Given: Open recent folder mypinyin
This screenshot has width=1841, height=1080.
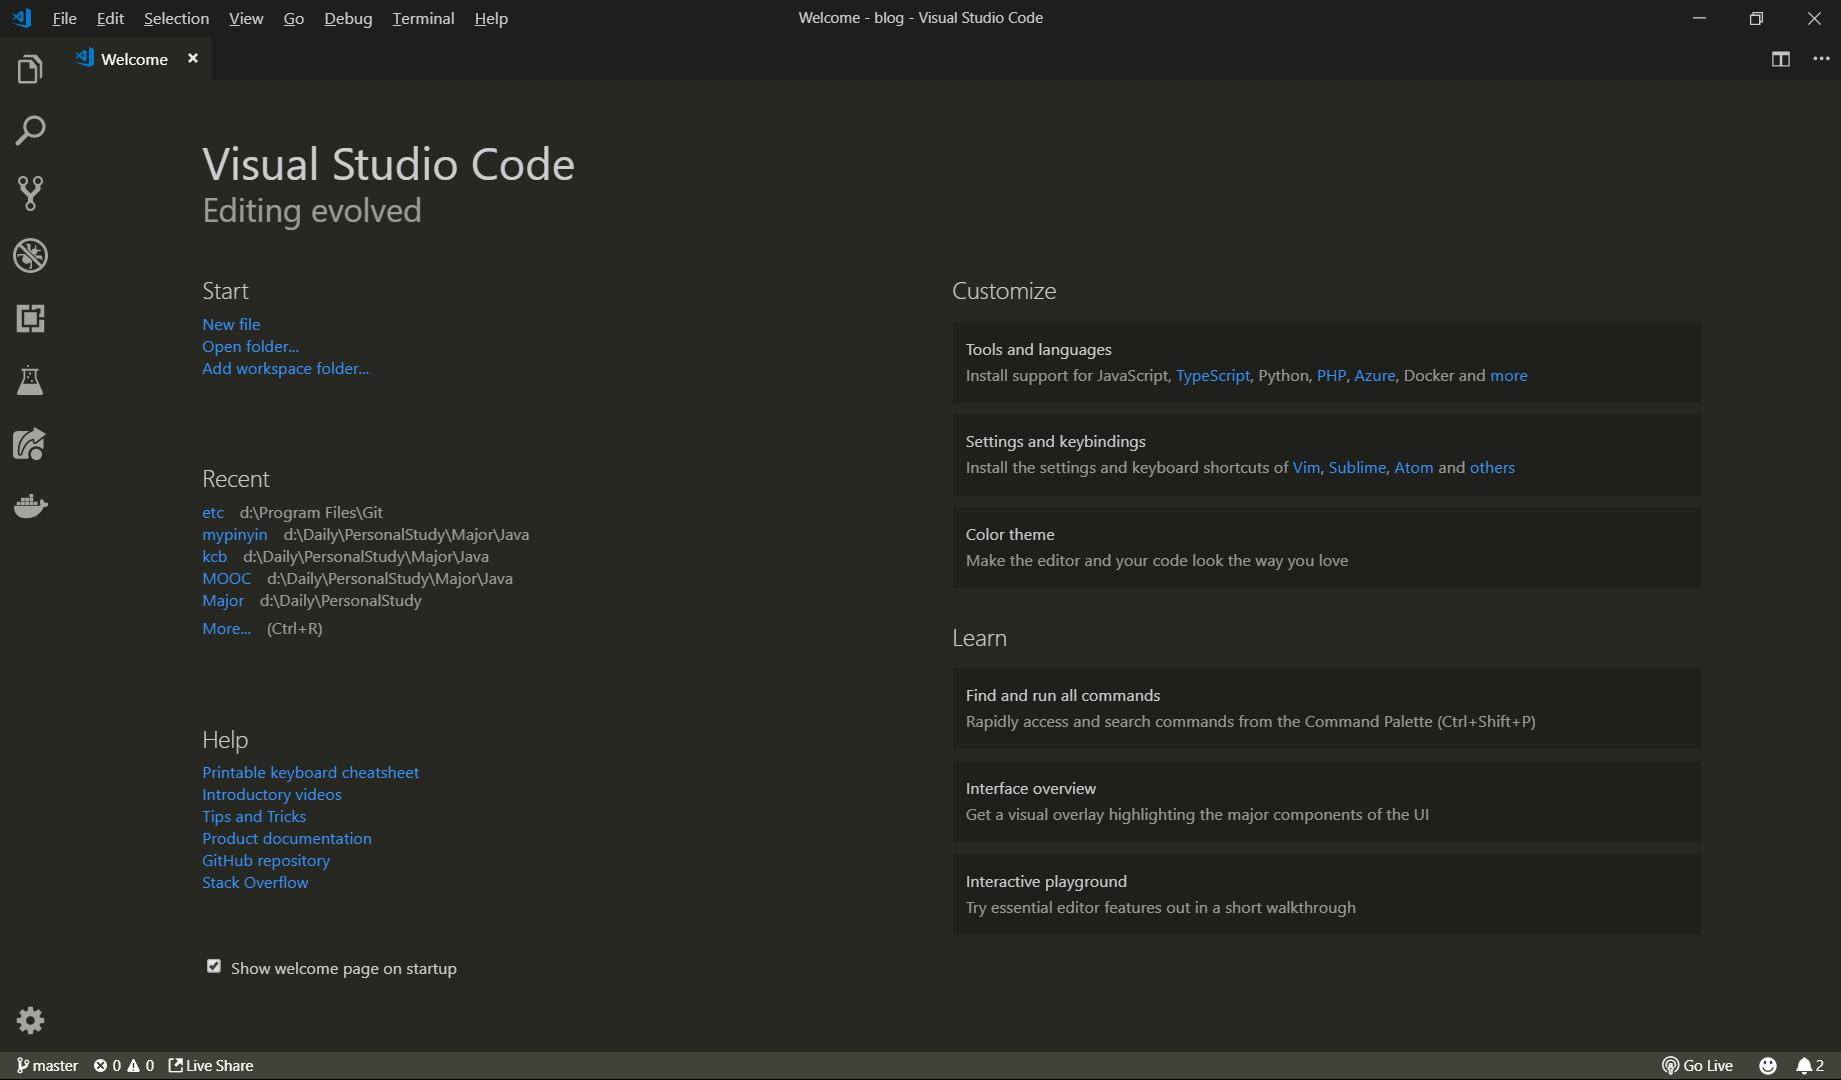Looking at the screenshot, I should 235,534.
